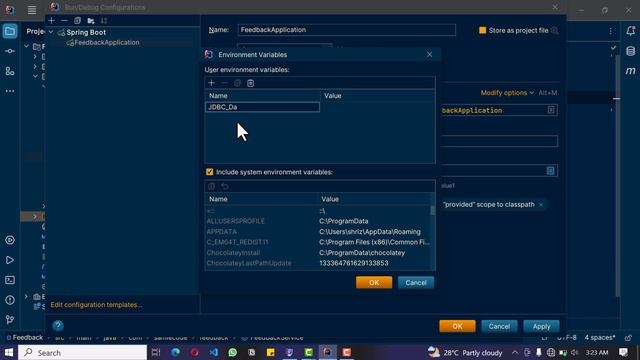Click Value column header of user variables
The width and height of the screenshot is (640, 360).
pyautogui.click(x=378, y=96)
